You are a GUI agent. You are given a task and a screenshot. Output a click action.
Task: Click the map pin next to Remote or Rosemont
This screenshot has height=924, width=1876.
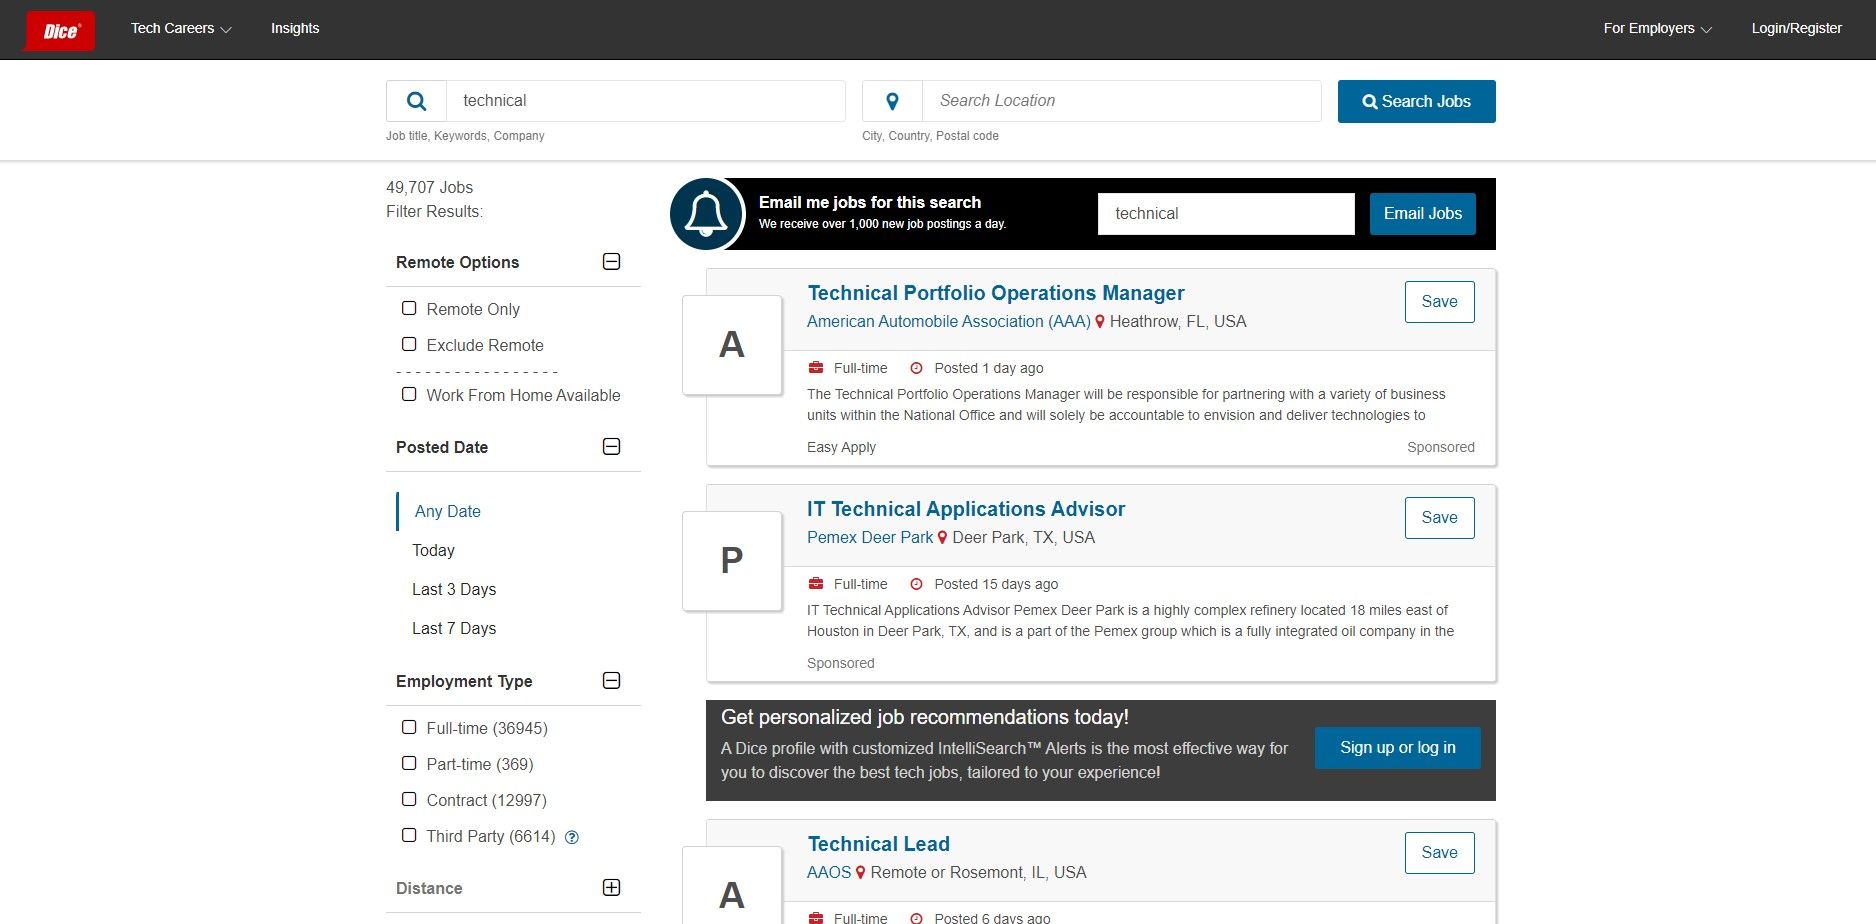(x=860, y=873)
